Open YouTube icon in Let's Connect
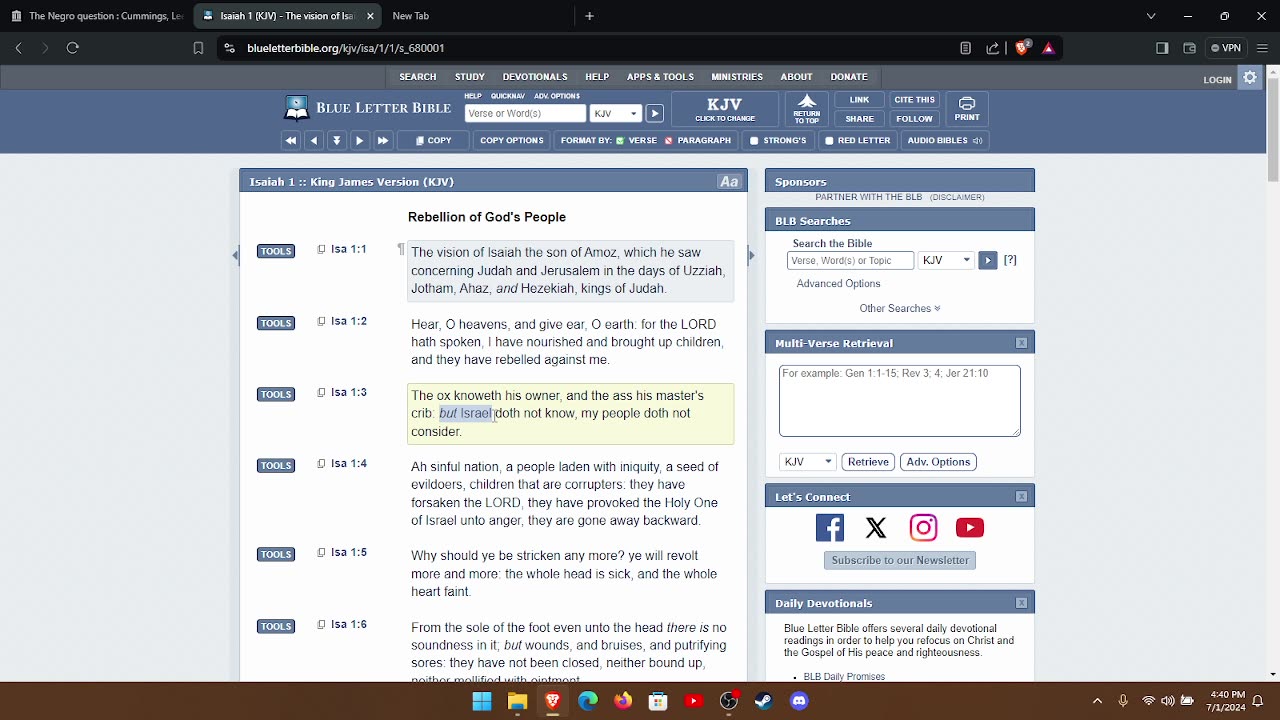This screenshot has height=720, width=1280. [x=970, y=528]
